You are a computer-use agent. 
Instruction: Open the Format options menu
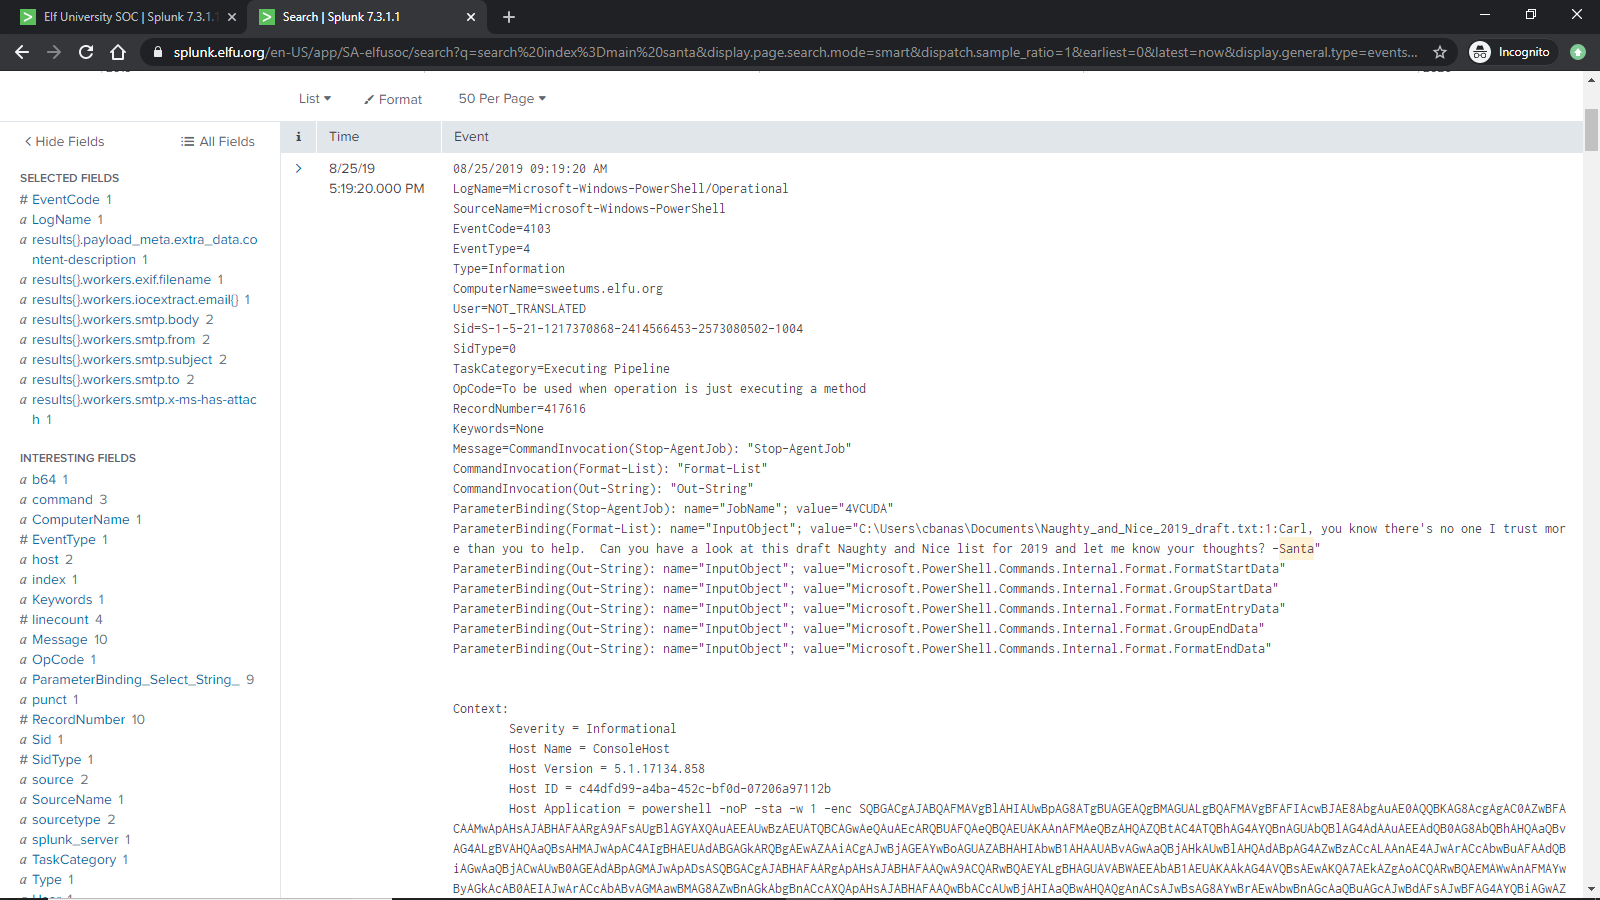(393, 99)
